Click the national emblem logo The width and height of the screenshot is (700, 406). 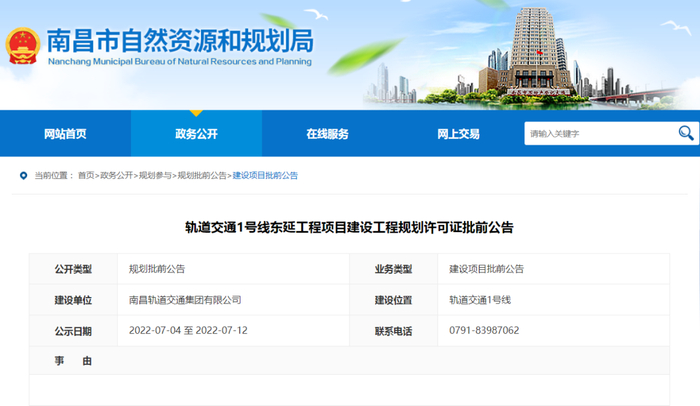coord(22,46)
